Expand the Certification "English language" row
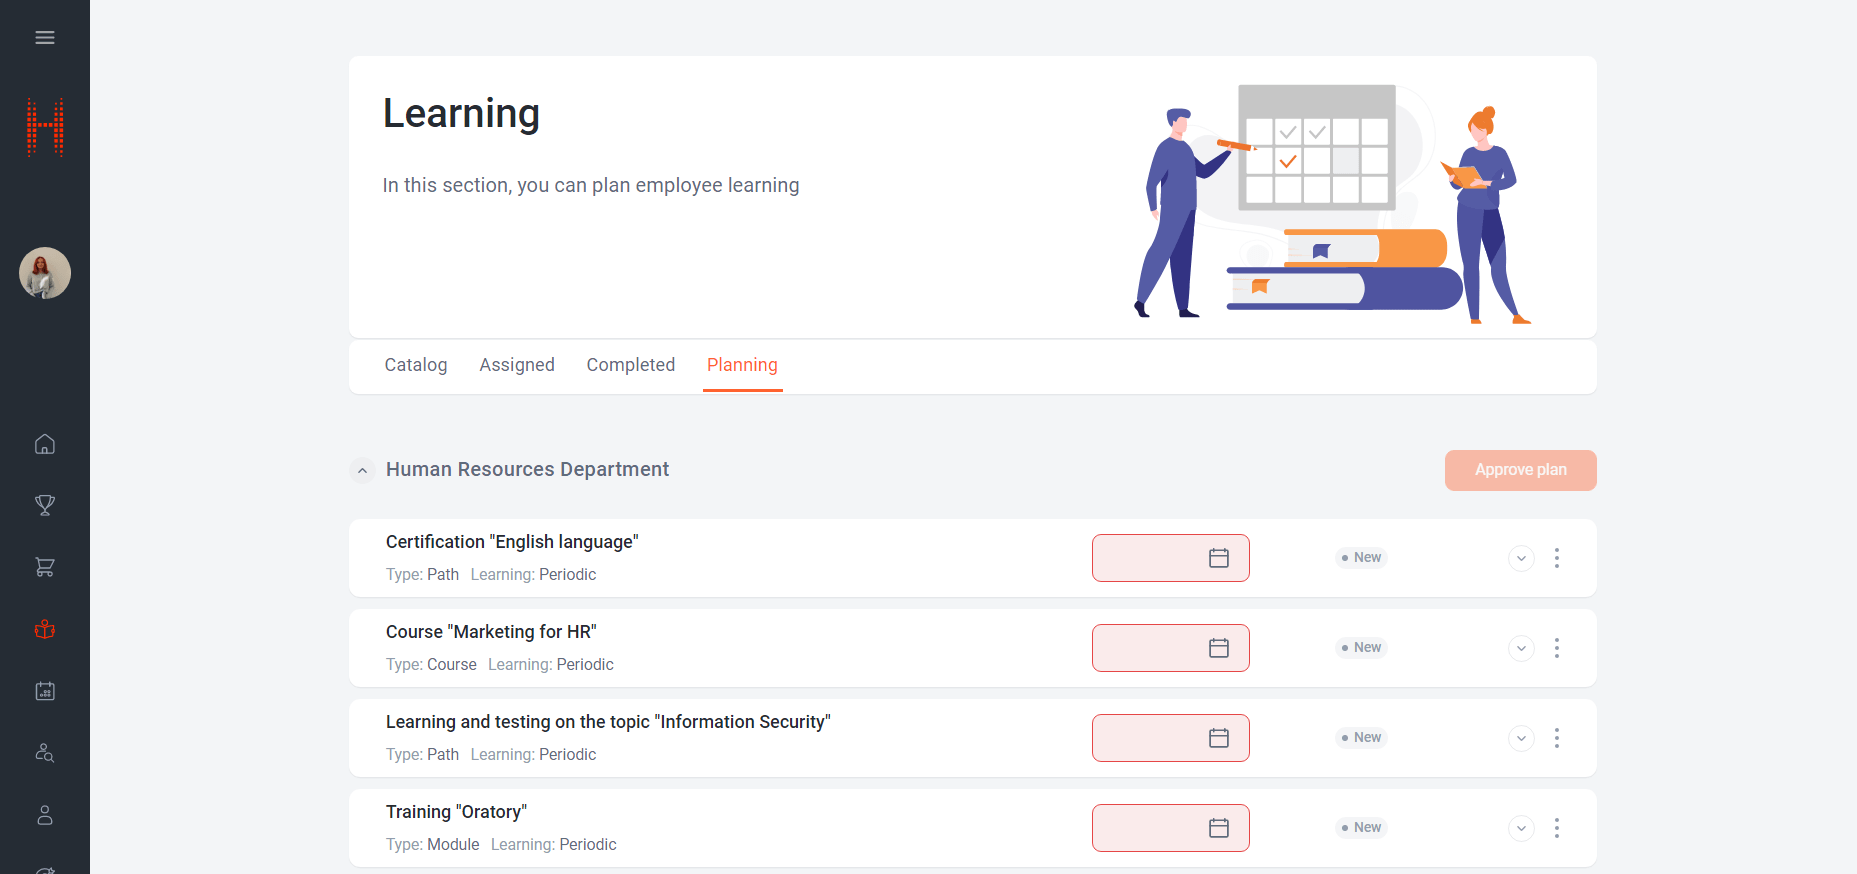1857x874 pixels. (1521, 558)
